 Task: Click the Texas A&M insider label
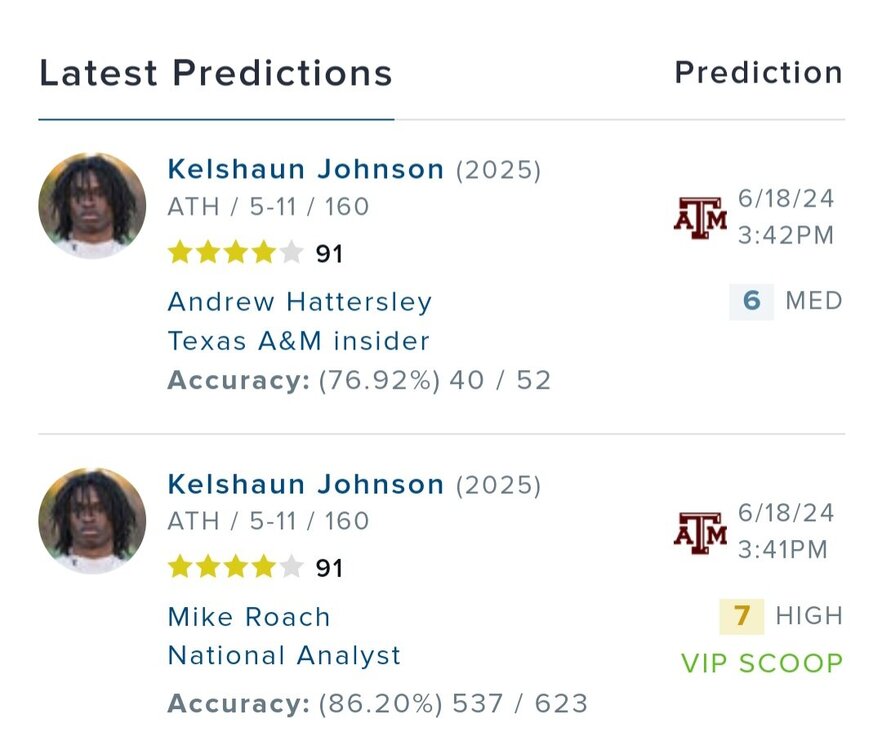coord(298,341)
